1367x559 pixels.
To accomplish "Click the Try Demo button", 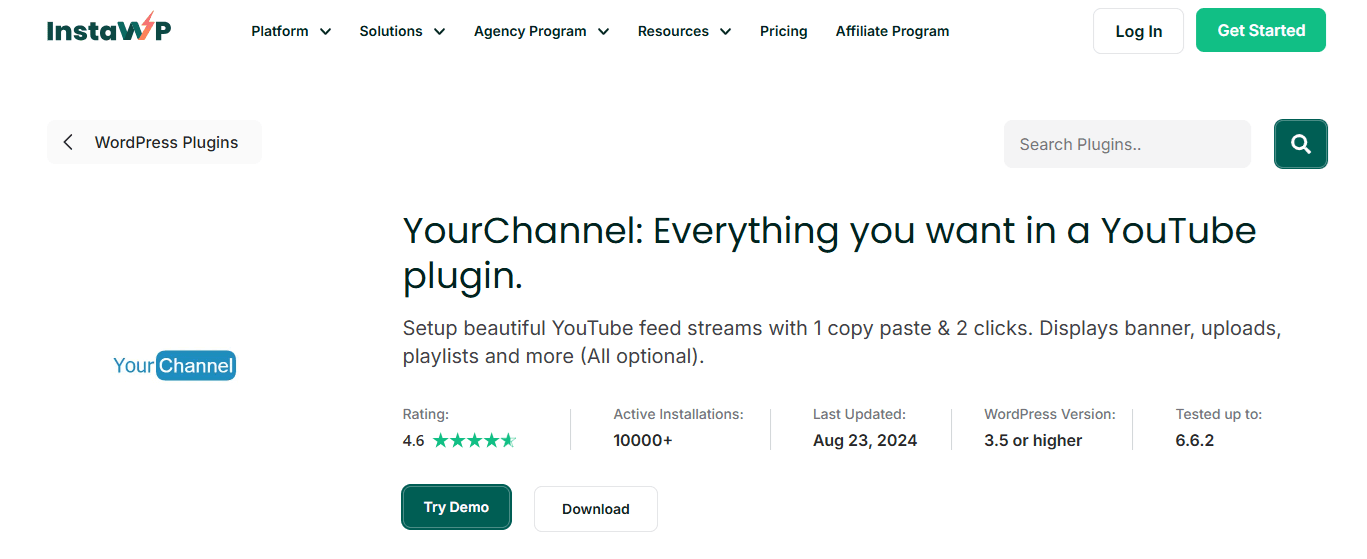I will tap(456, 507).
